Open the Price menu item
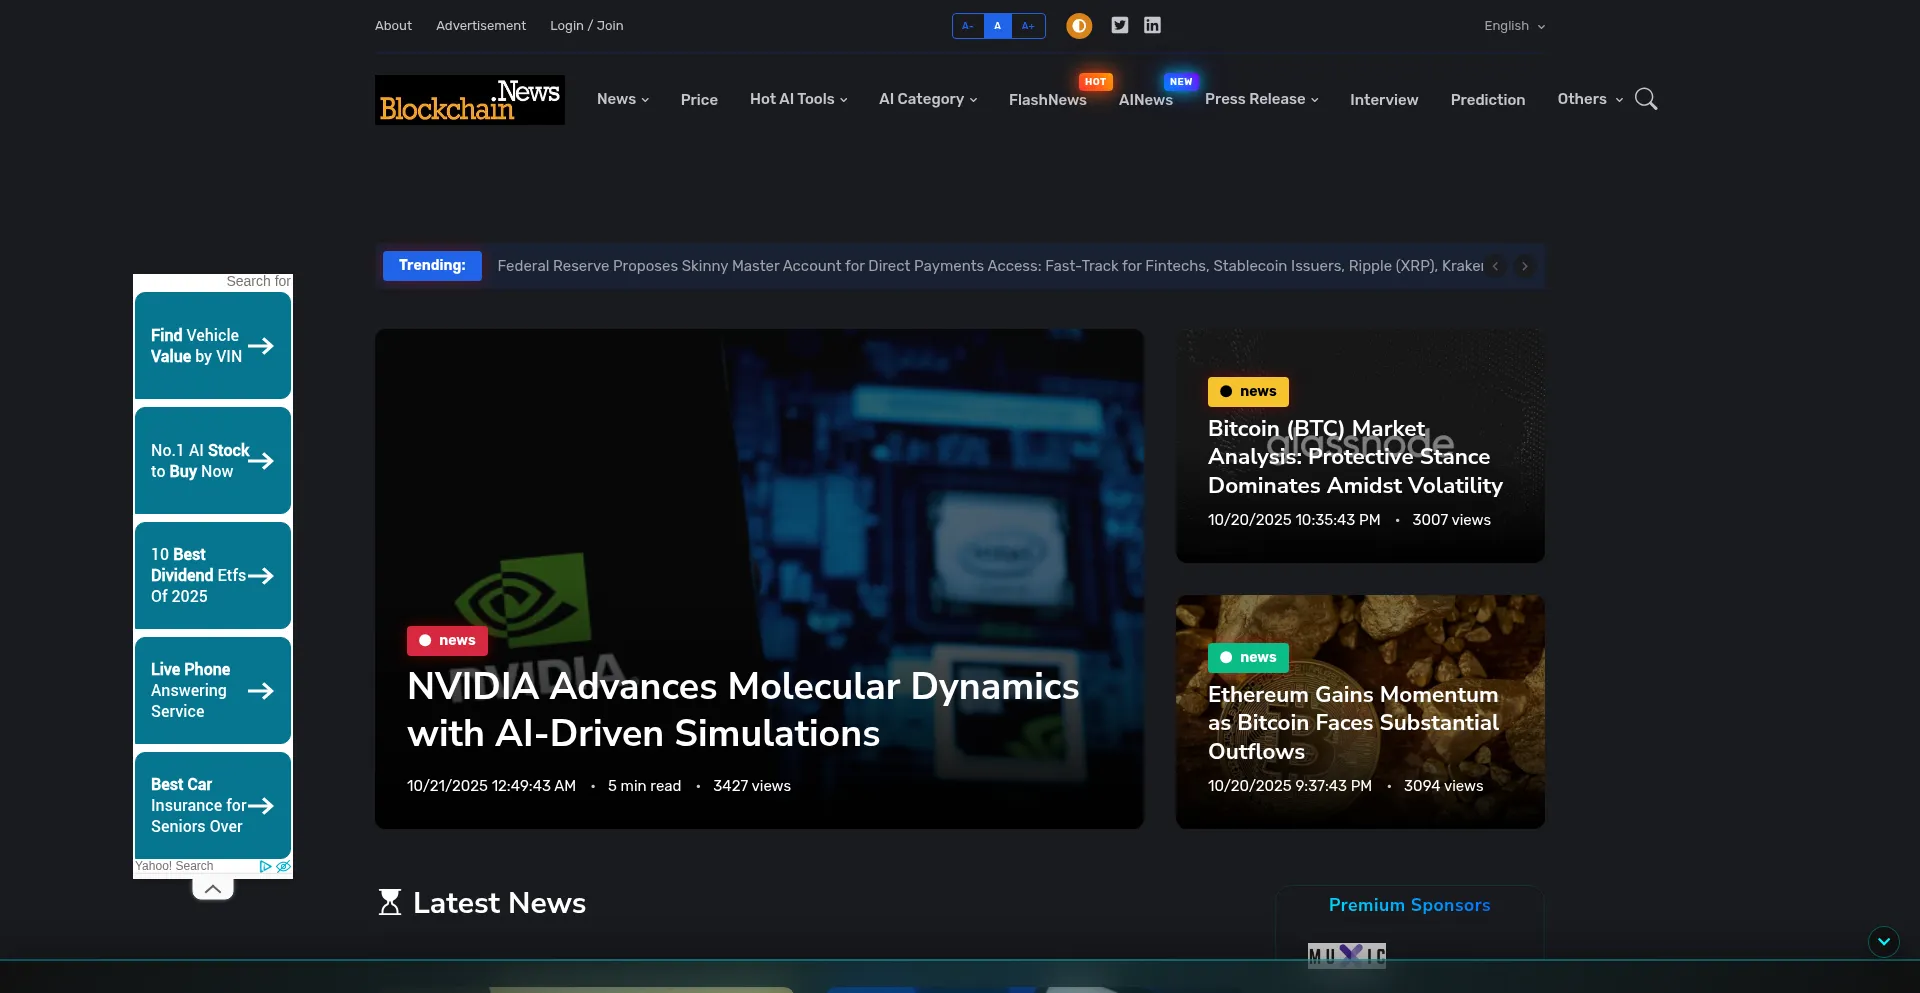Image resolution: width=1920 pixels, height=993 pixels. pyautogui.click(x=699, y=100)
